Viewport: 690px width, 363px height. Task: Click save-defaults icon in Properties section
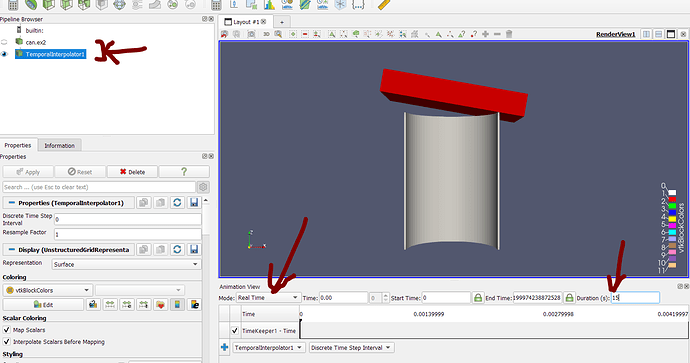pos(194,202)
